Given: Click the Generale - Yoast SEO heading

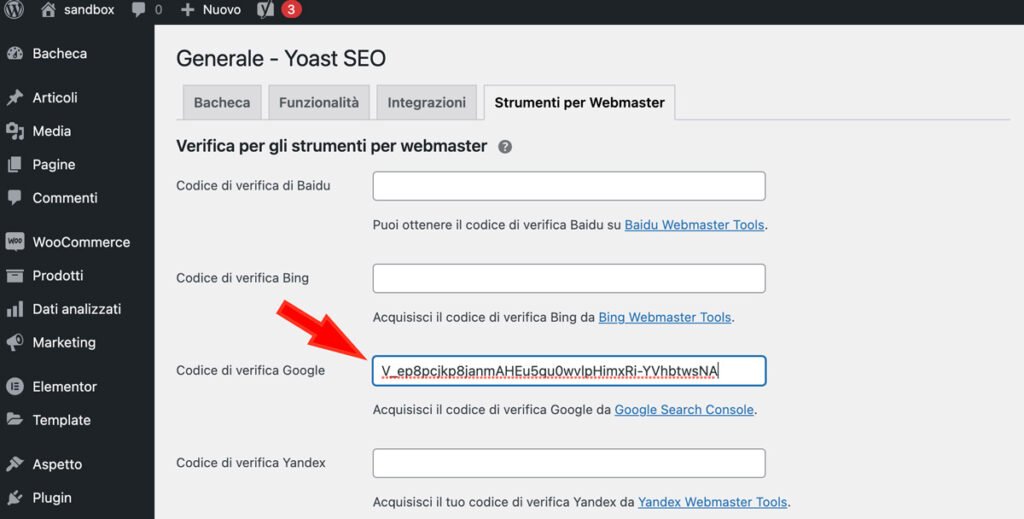Looking at the screenshot, I should point(281,58).
